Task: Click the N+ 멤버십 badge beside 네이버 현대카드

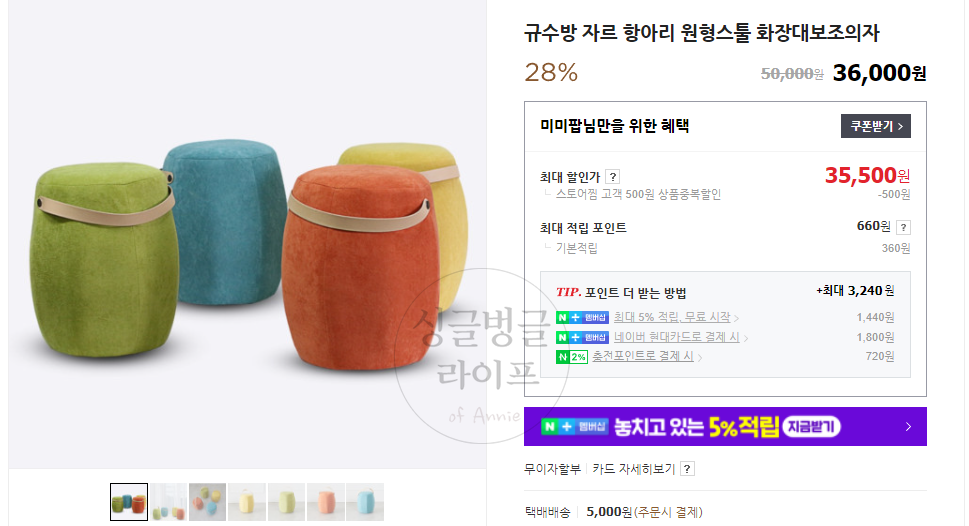Action: [582, 337]
